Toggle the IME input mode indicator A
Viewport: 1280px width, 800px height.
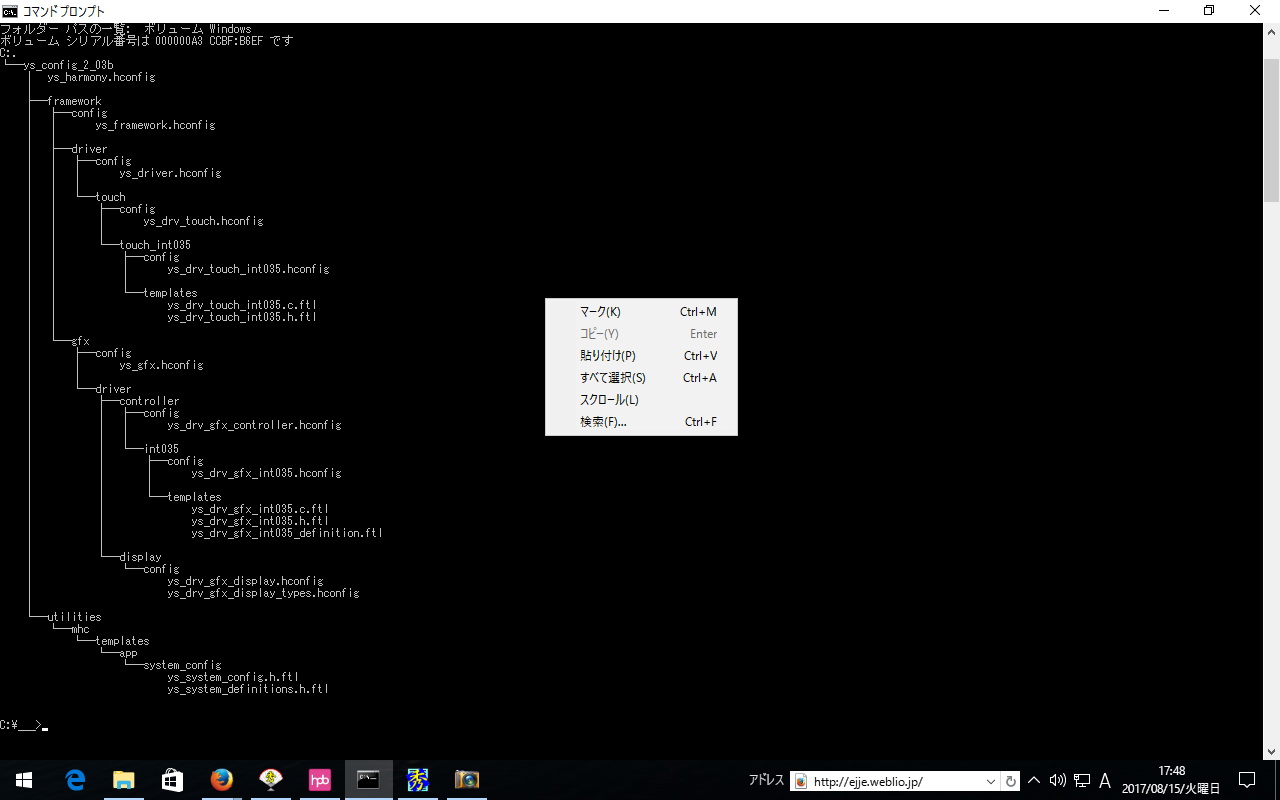1105,780
